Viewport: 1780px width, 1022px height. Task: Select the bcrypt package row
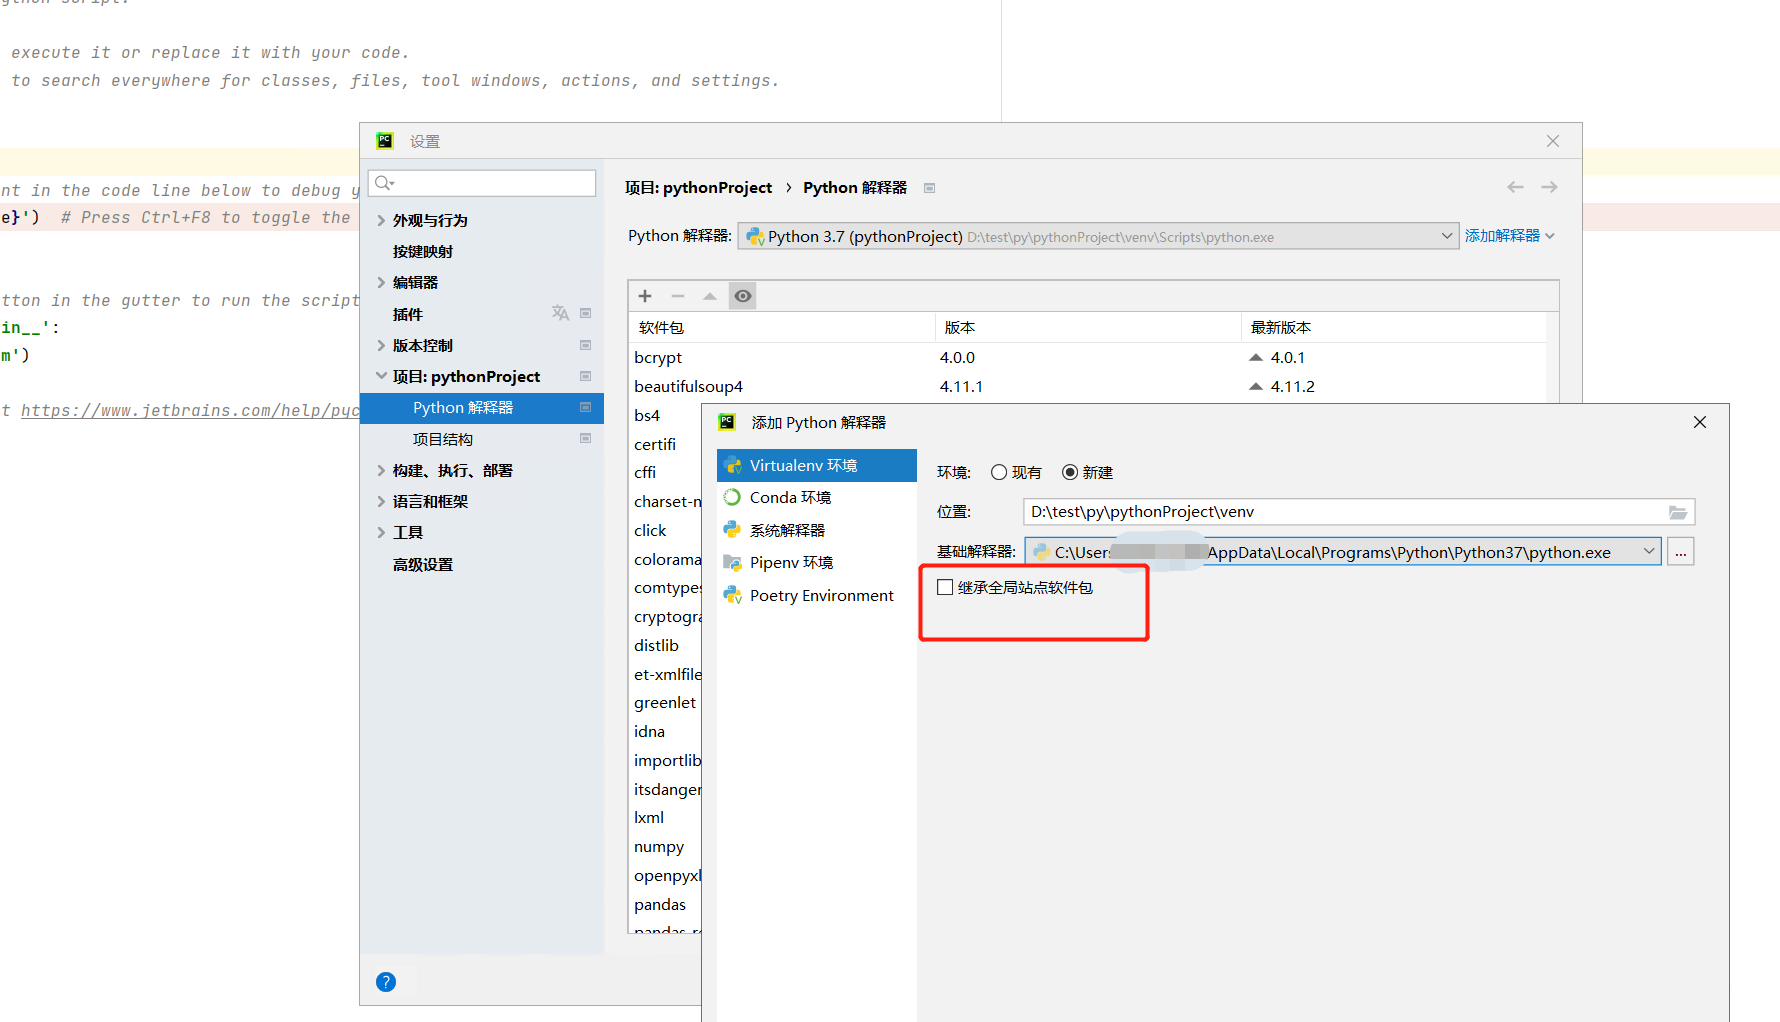coord(1087,357)
